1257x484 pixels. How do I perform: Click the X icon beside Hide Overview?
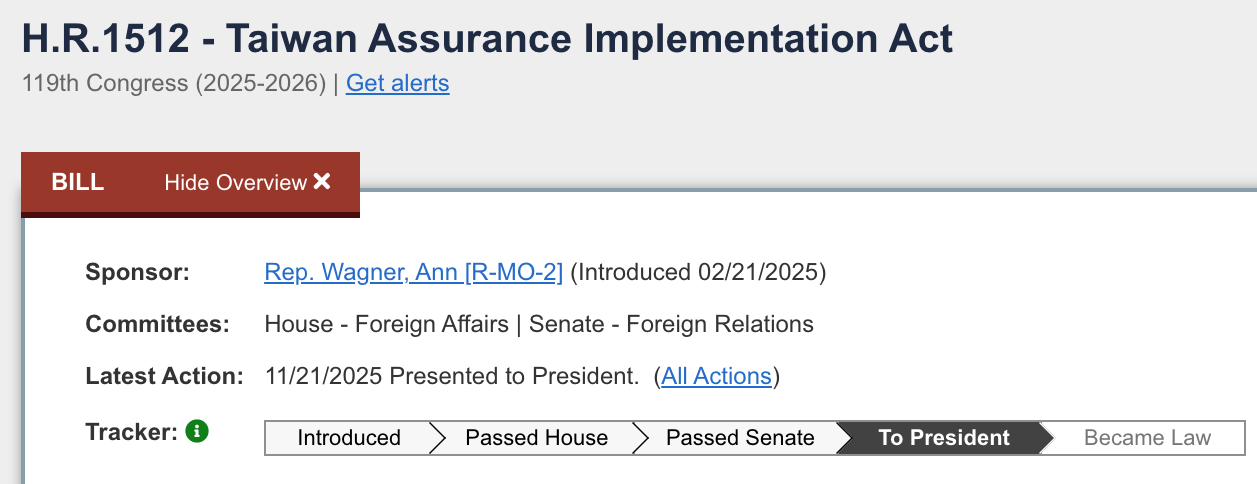click(x=322, y=182)
